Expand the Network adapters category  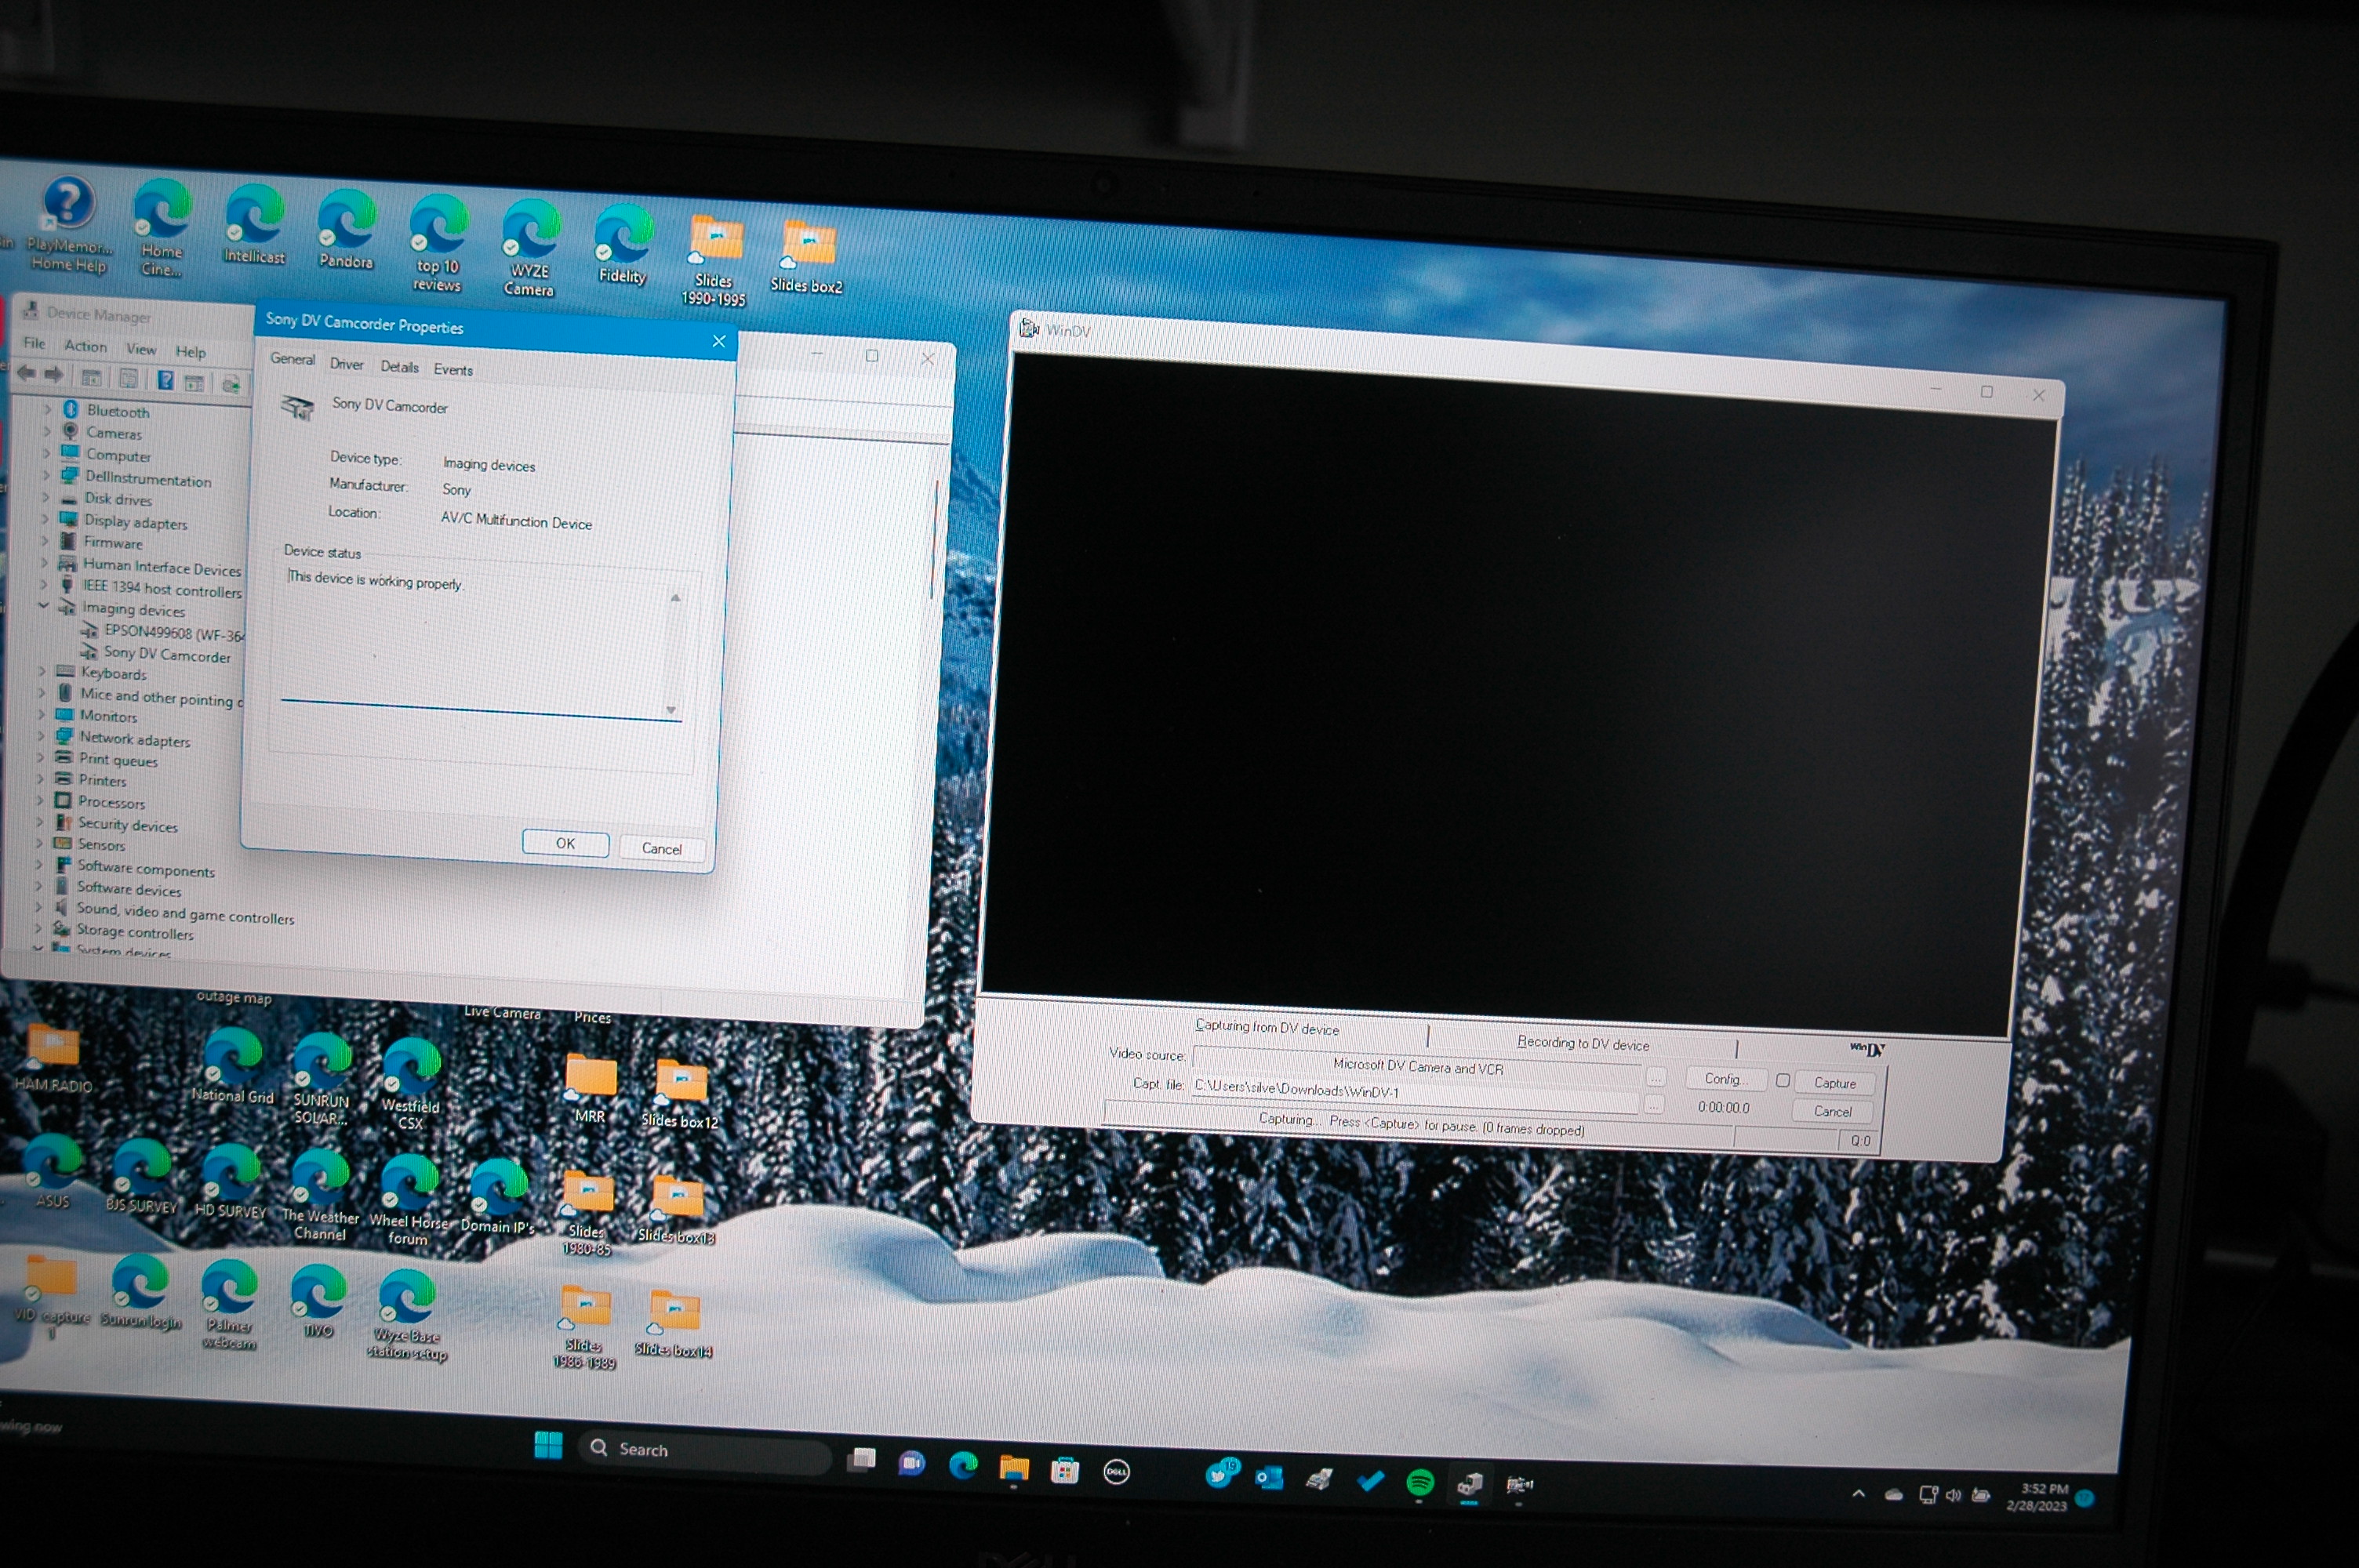[41, 736]
